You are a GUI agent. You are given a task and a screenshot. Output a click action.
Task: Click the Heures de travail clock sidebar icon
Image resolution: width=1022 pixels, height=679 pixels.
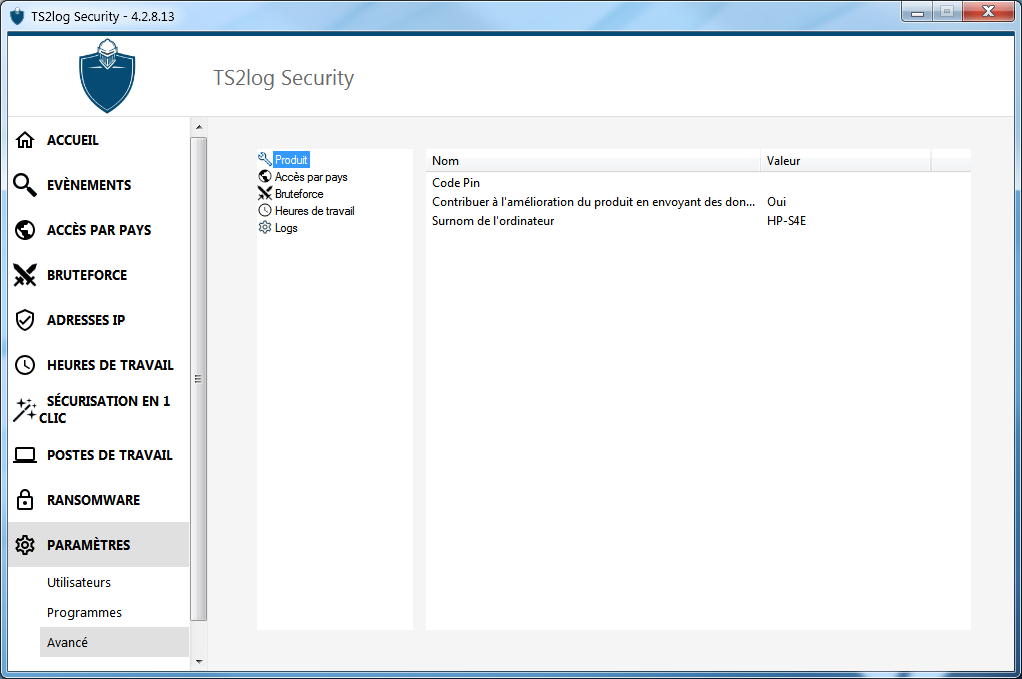coord(25,365)
